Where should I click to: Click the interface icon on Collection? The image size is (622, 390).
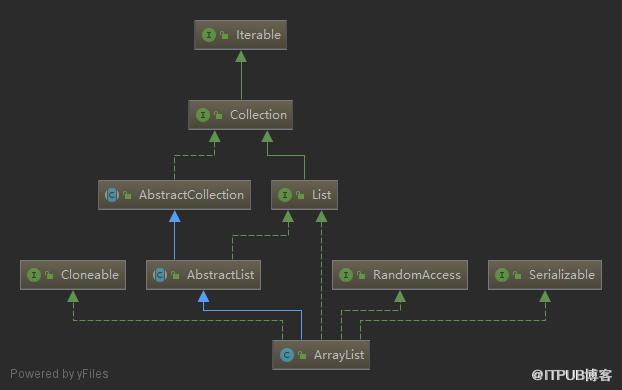[203, 115]
